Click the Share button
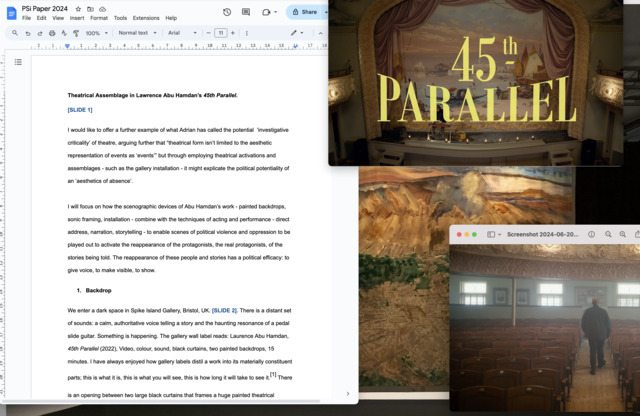Image resolution: width=640 pixels, height=416 pixels. [304, 12]
